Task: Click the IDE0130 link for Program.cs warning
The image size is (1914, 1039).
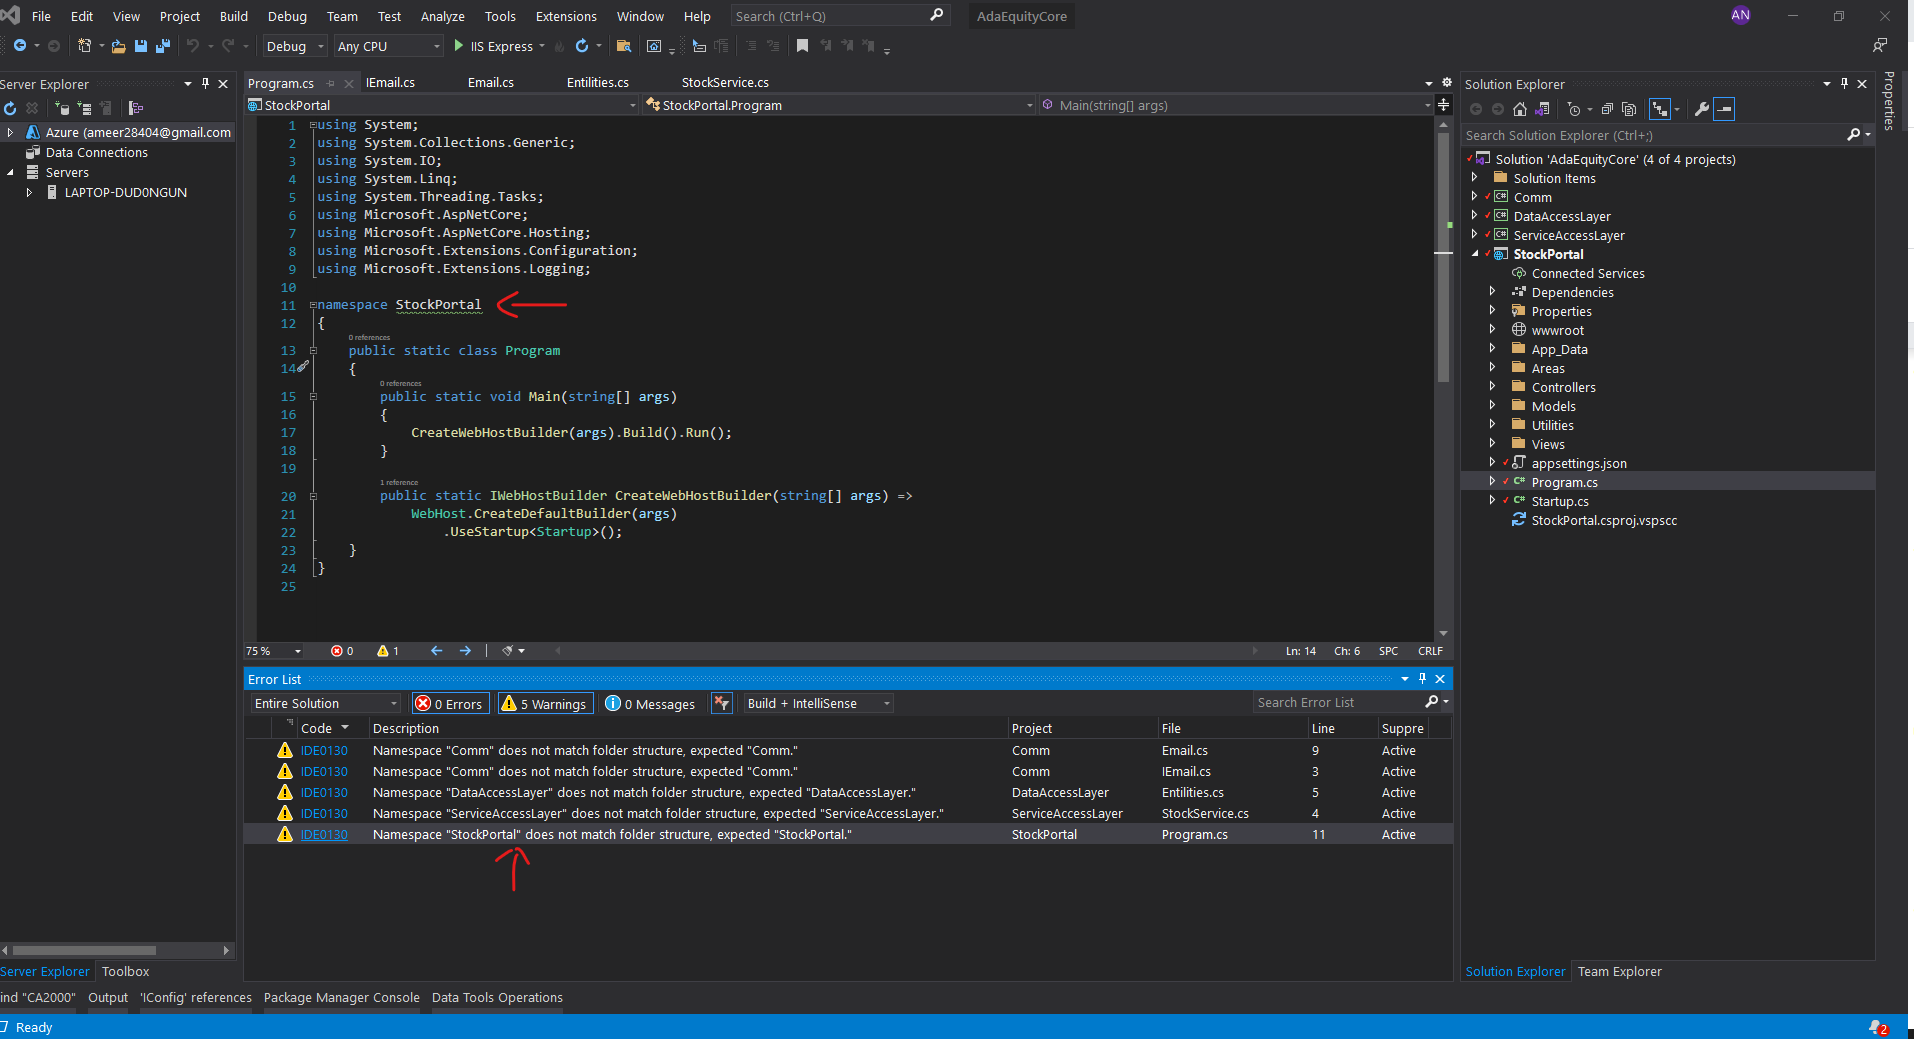Action: pyautogui.click(x=324, y=835)
